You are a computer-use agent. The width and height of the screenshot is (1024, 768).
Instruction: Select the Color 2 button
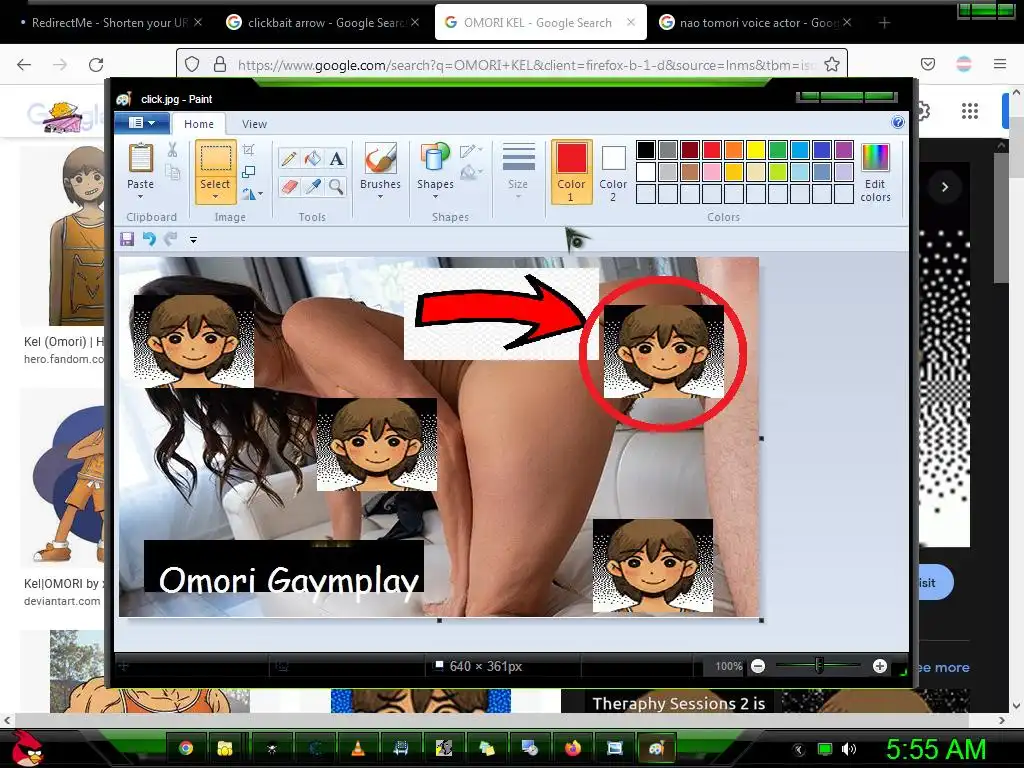(x=613, y=171)
